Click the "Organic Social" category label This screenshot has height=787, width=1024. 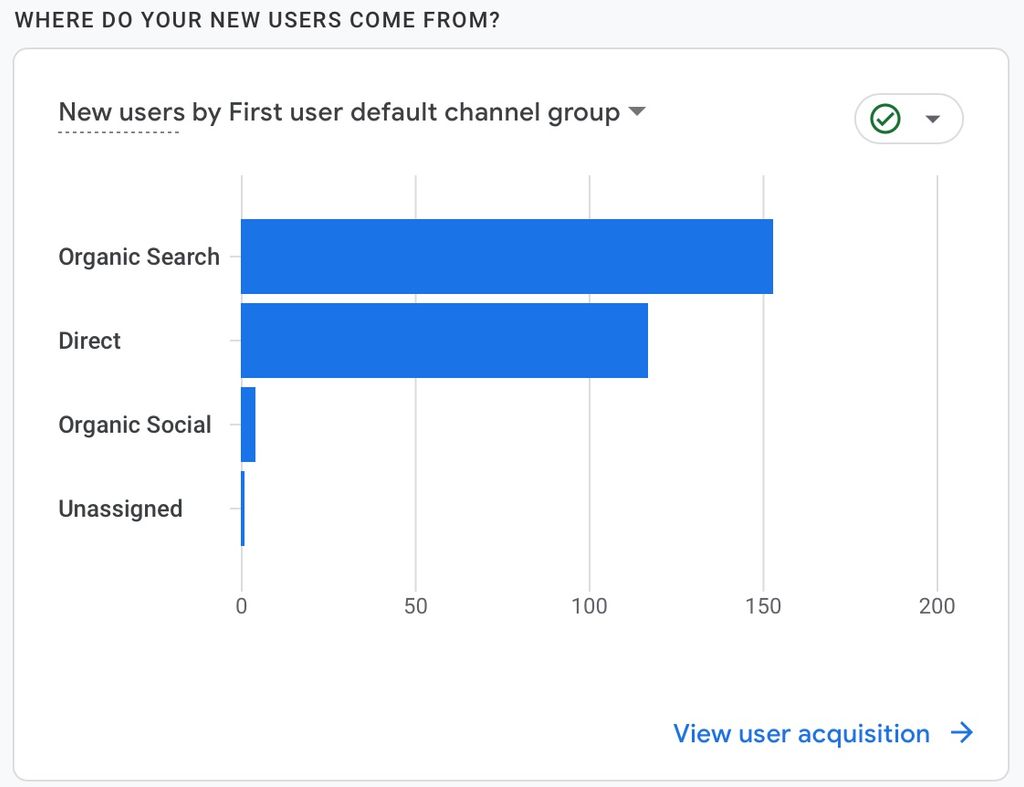(x=135, y=425)
